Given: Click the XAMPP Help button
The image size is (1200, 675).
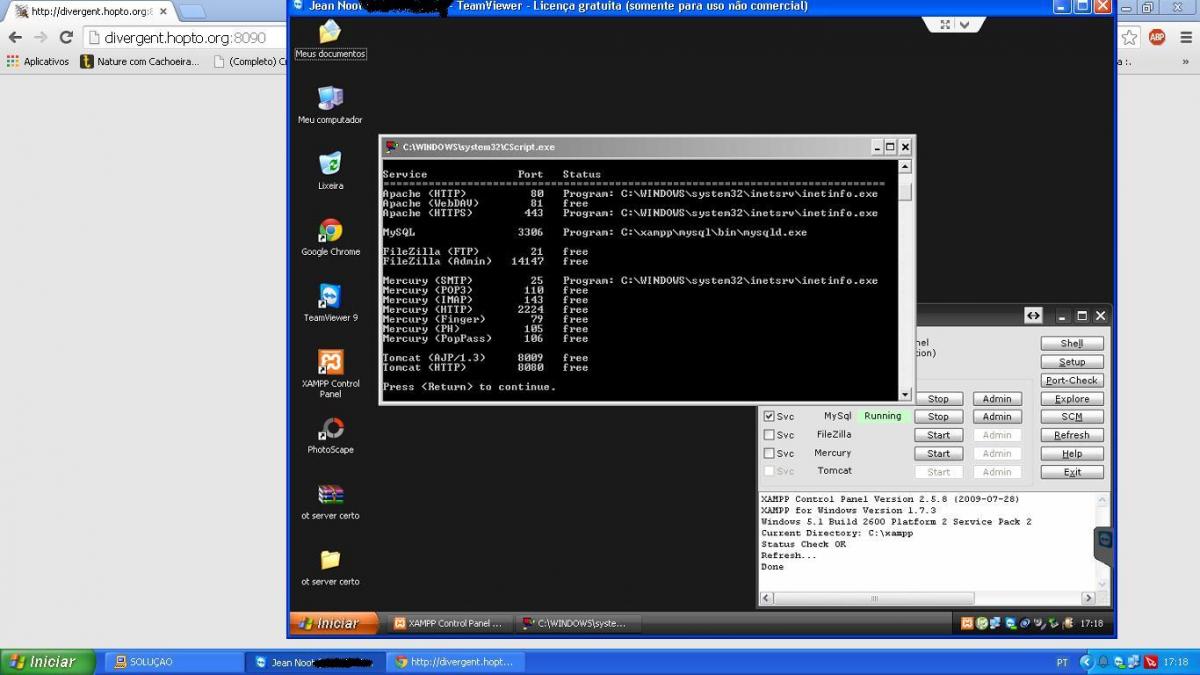Looking at the screenshot, I should tap(1072, 453).
